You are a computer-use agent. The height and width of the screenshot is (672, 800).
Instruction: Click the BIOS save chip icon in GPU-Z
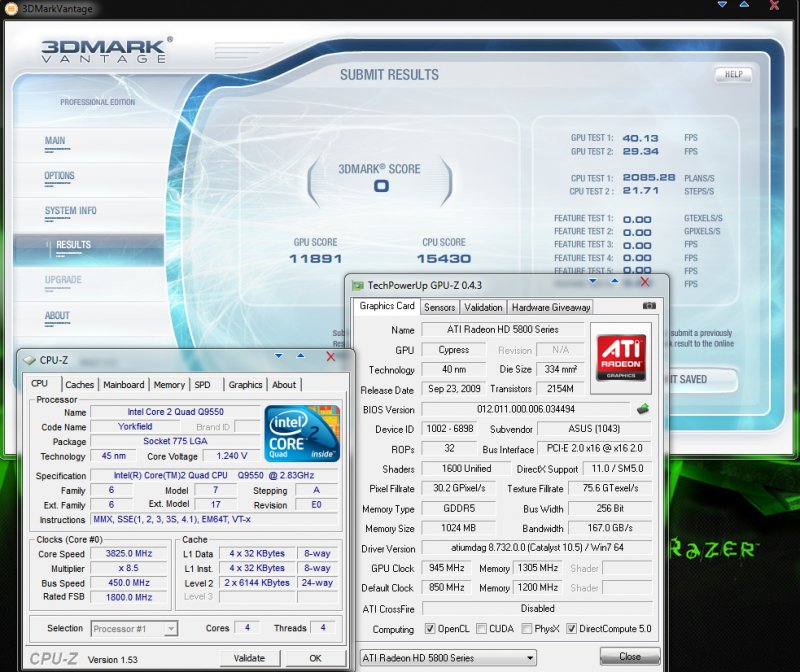(643, 409)
